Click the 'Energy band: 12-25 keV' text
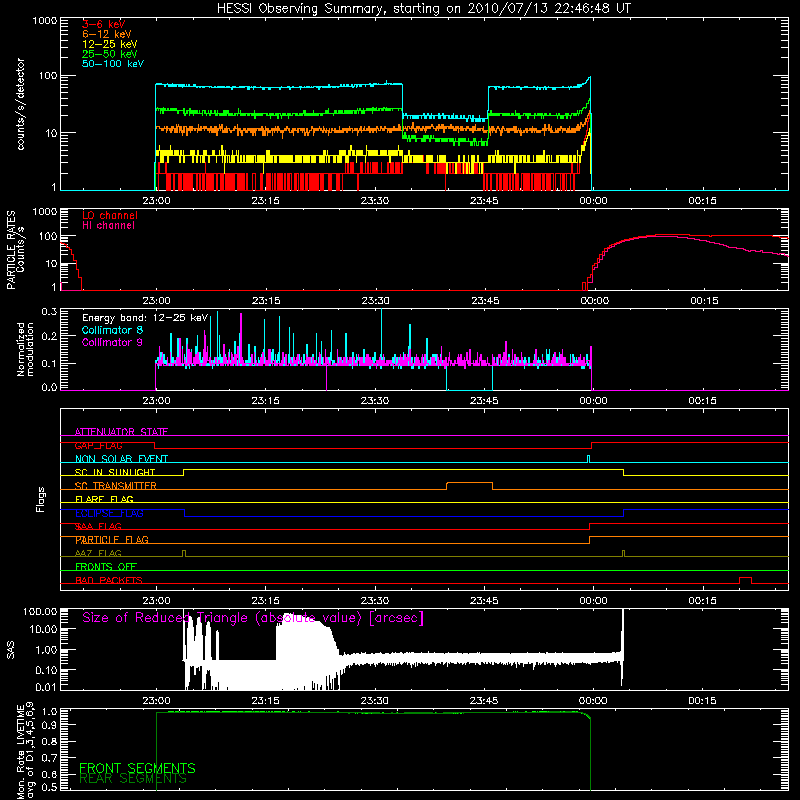The width and height of the screenshot is (800, 800). click(x=145, y=318)
